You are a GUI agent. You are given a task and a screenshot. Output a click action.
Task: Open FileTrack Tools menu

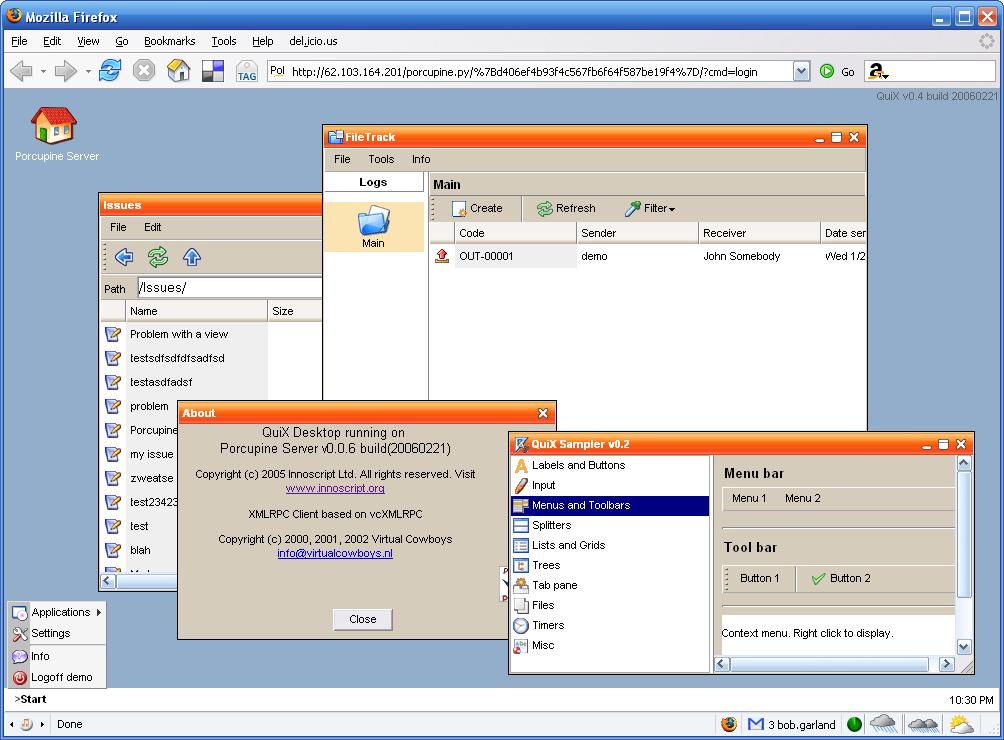pyautogui.click(x=381, y=159)
